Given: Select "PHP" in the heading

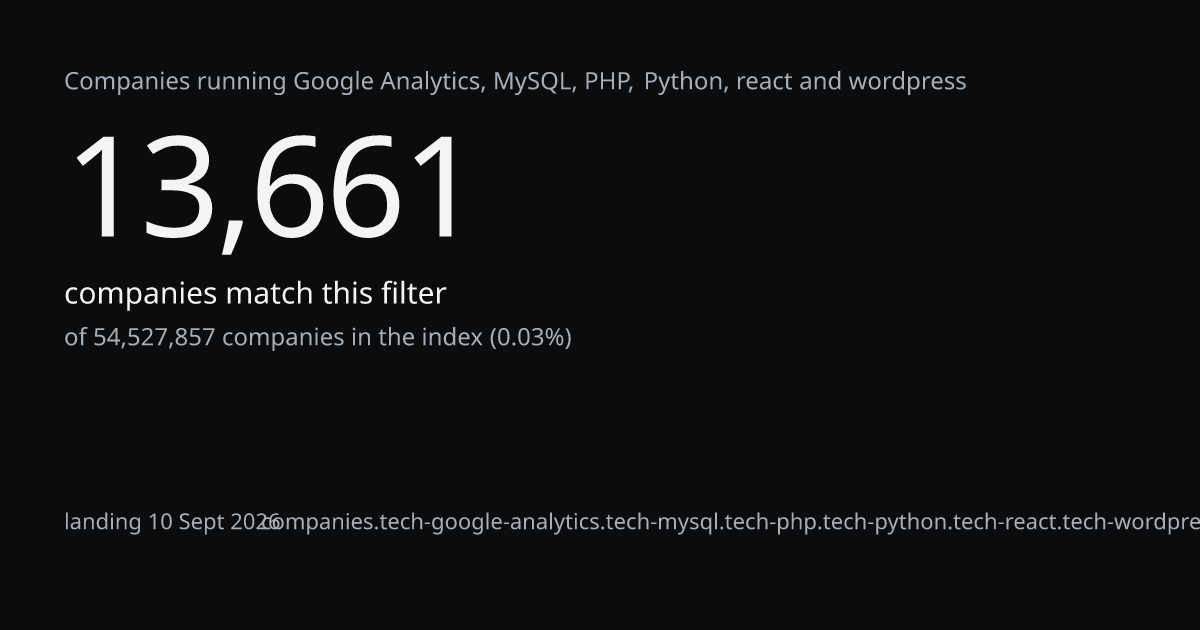Looking at the screenshot, I should 607,82.
